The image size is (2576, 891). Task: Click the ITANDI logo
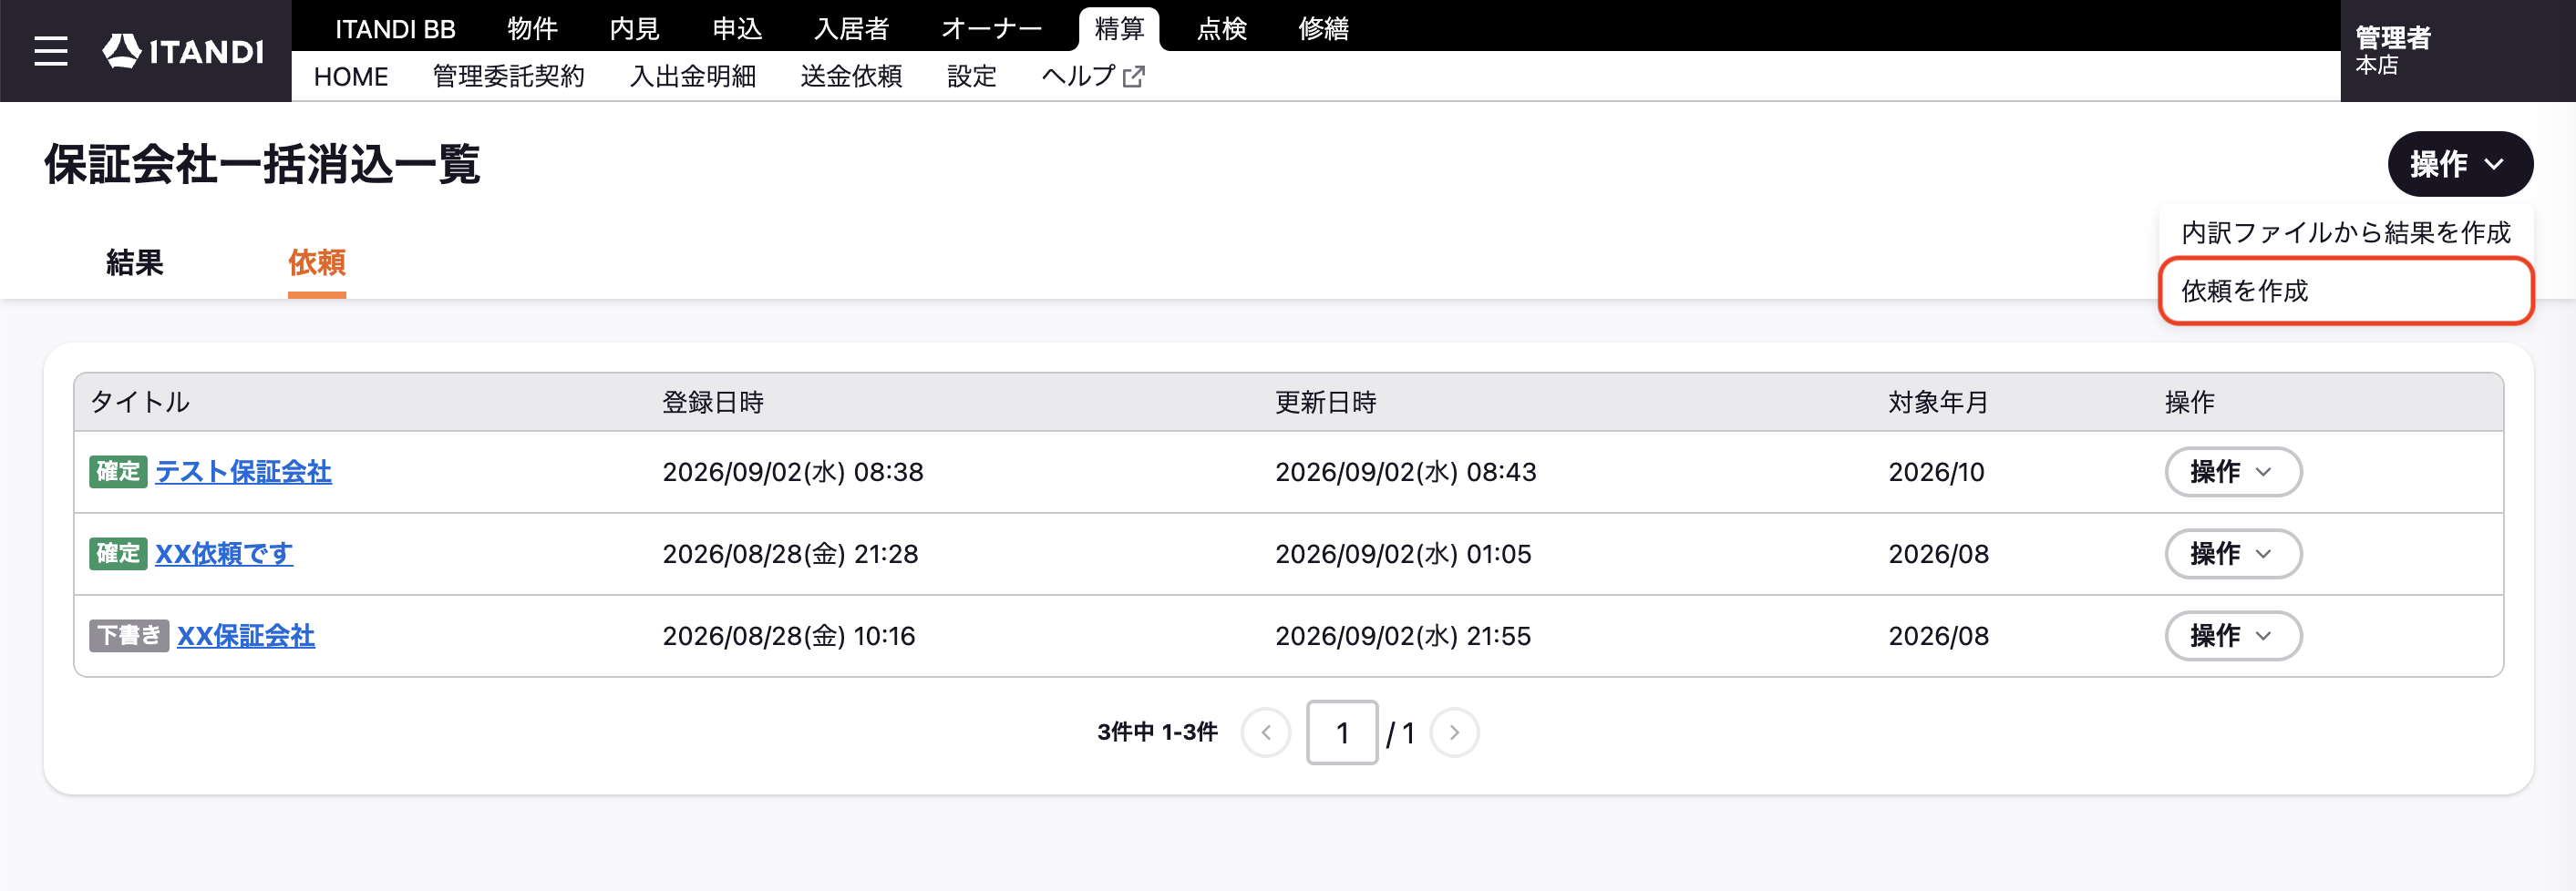(x=183, y=51)
